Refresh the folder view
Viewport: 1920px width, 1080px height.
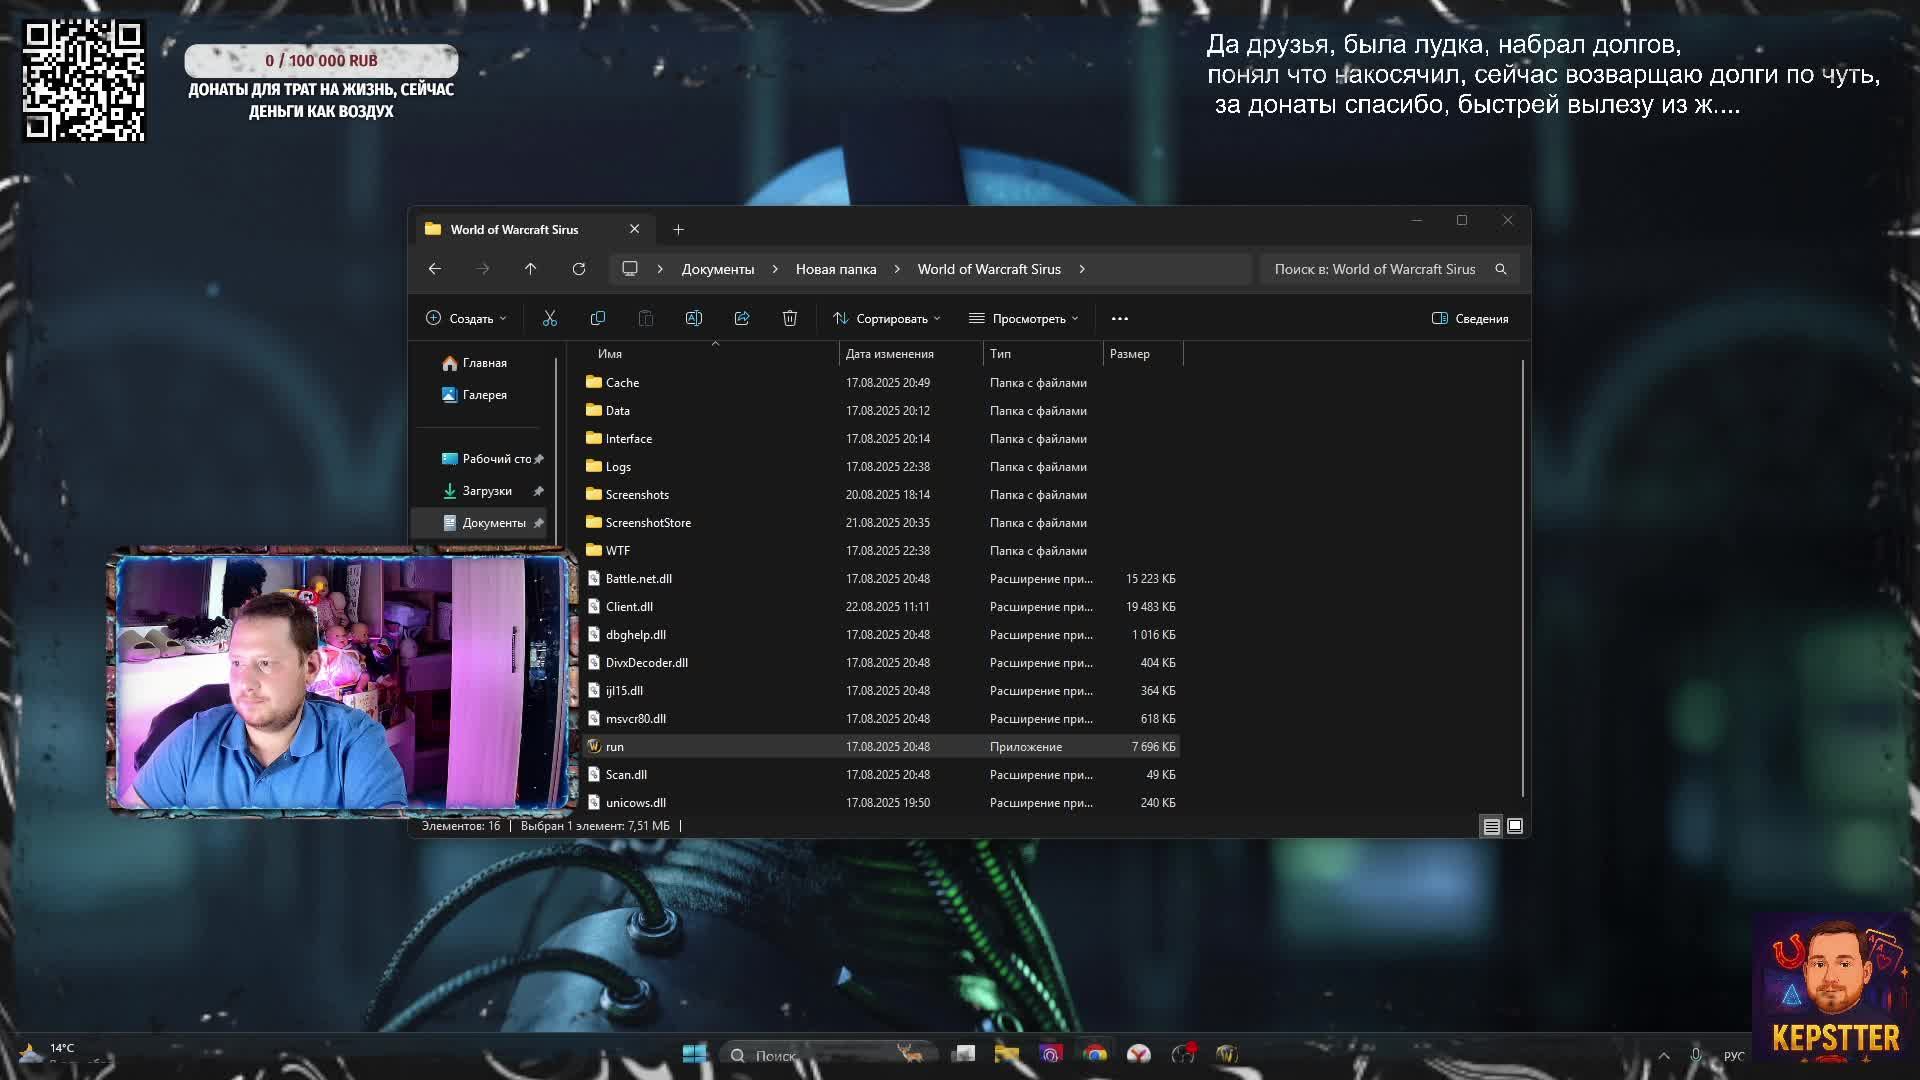coord(578,269)
